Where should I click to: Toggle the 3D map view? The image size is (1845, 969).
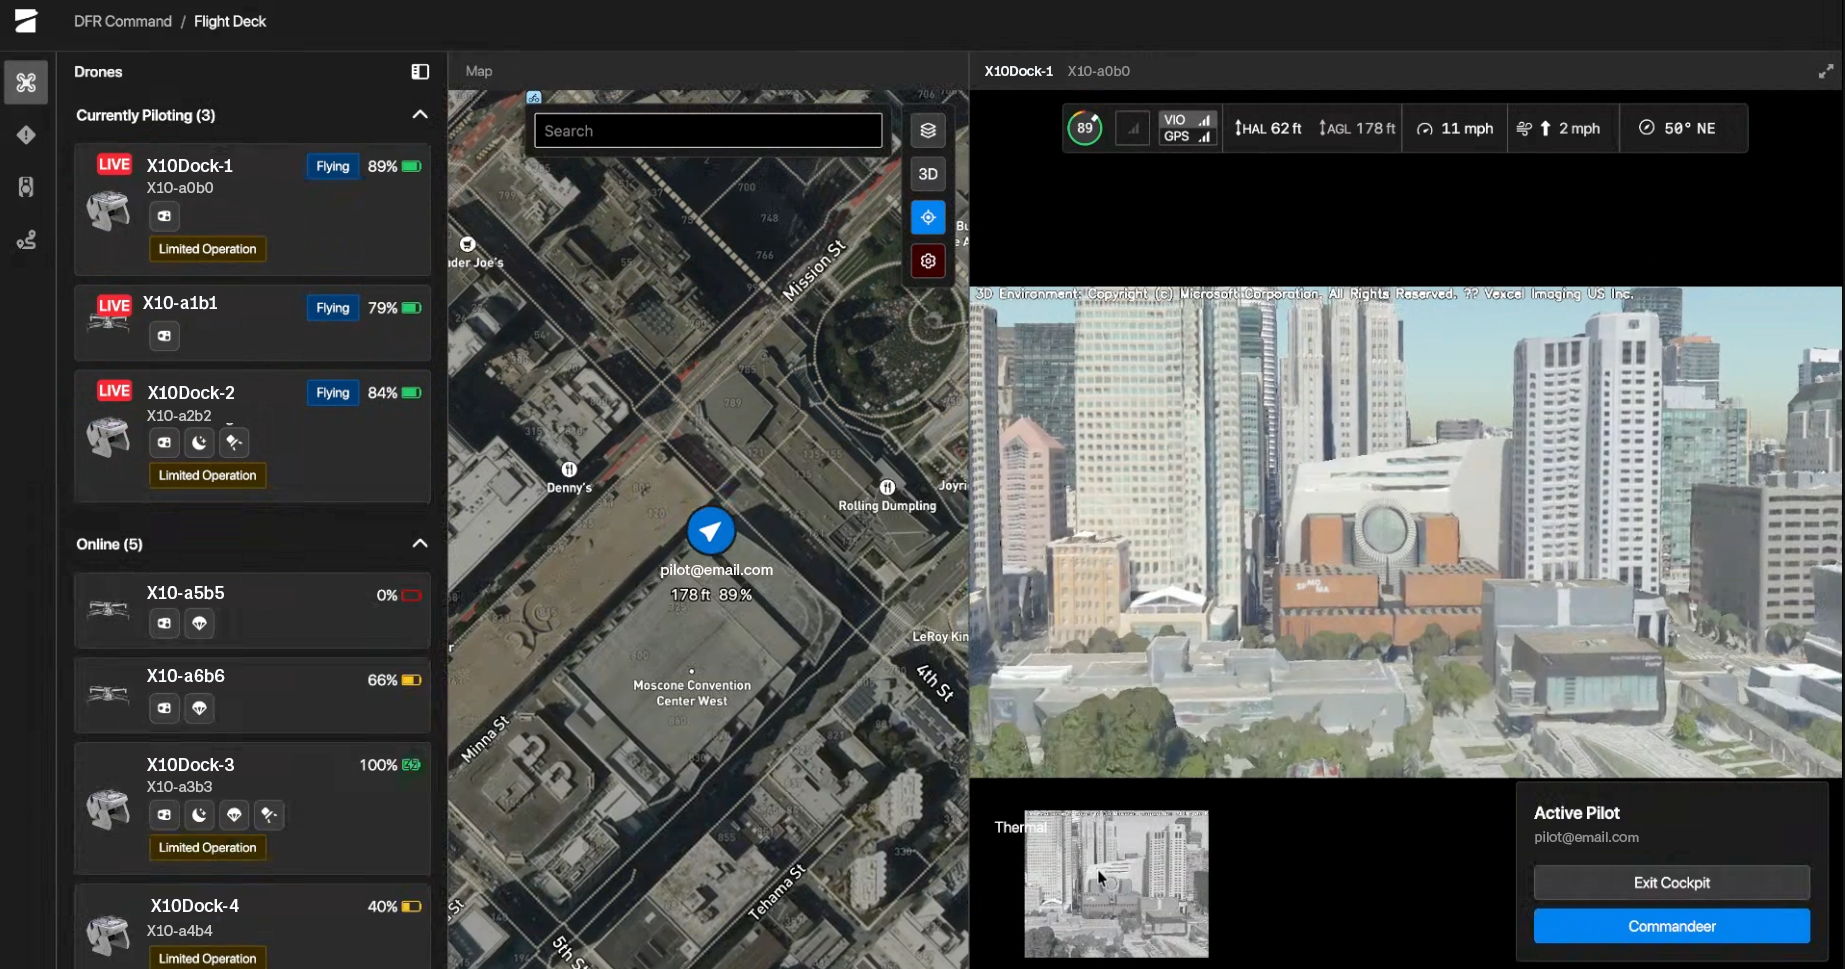tap(928, 174)
